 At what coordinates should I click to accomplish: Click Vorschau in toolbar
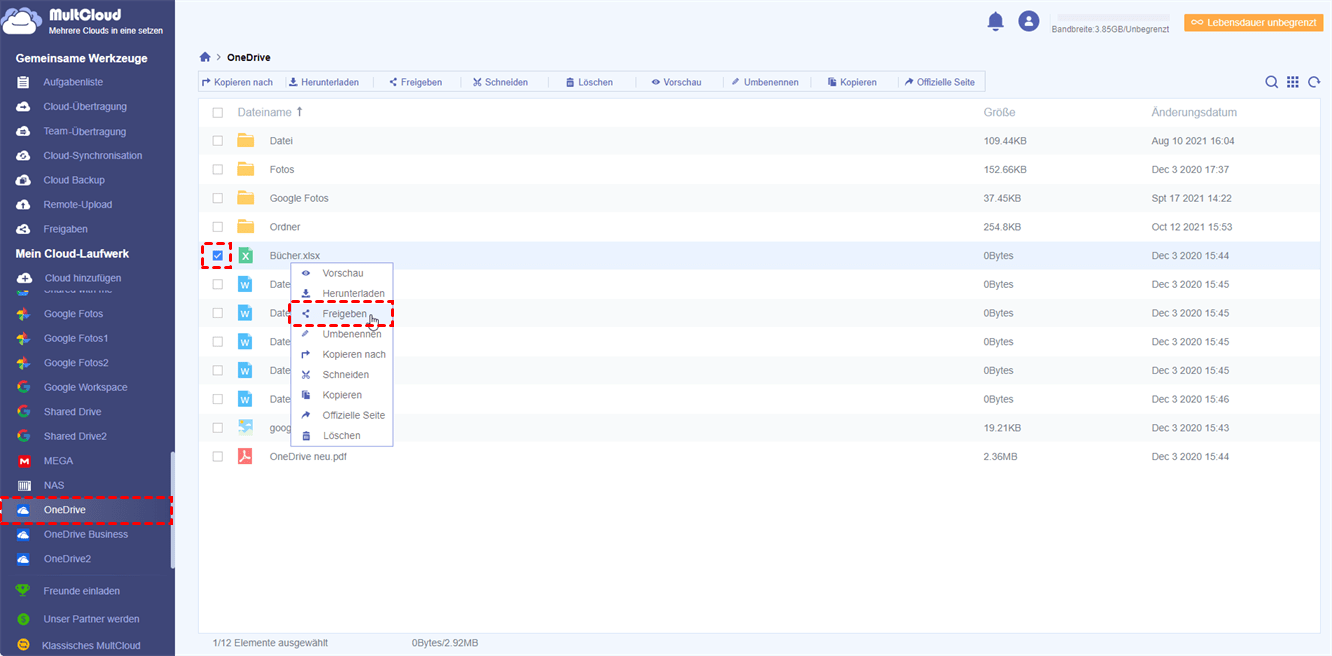[676, 82]
